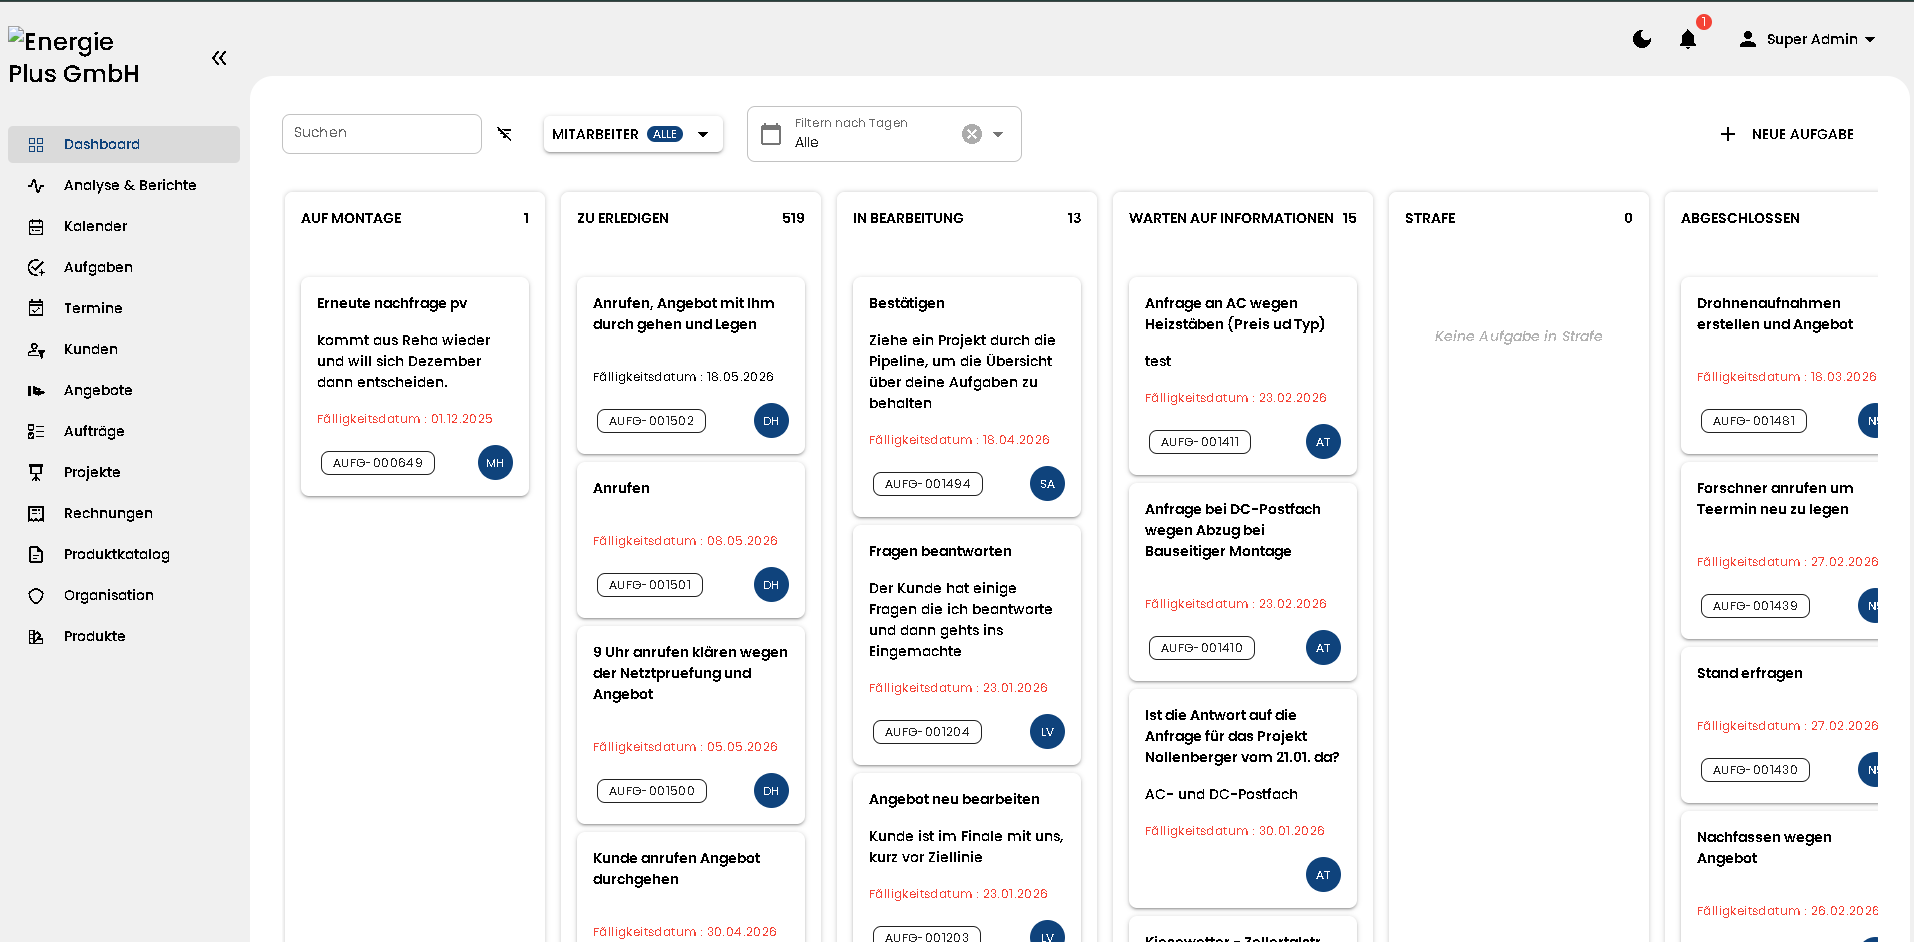Viewport: 1914px width, 942px height.
Task: Open the calendar icon in the day filter
Action: (x=771, y=134)
